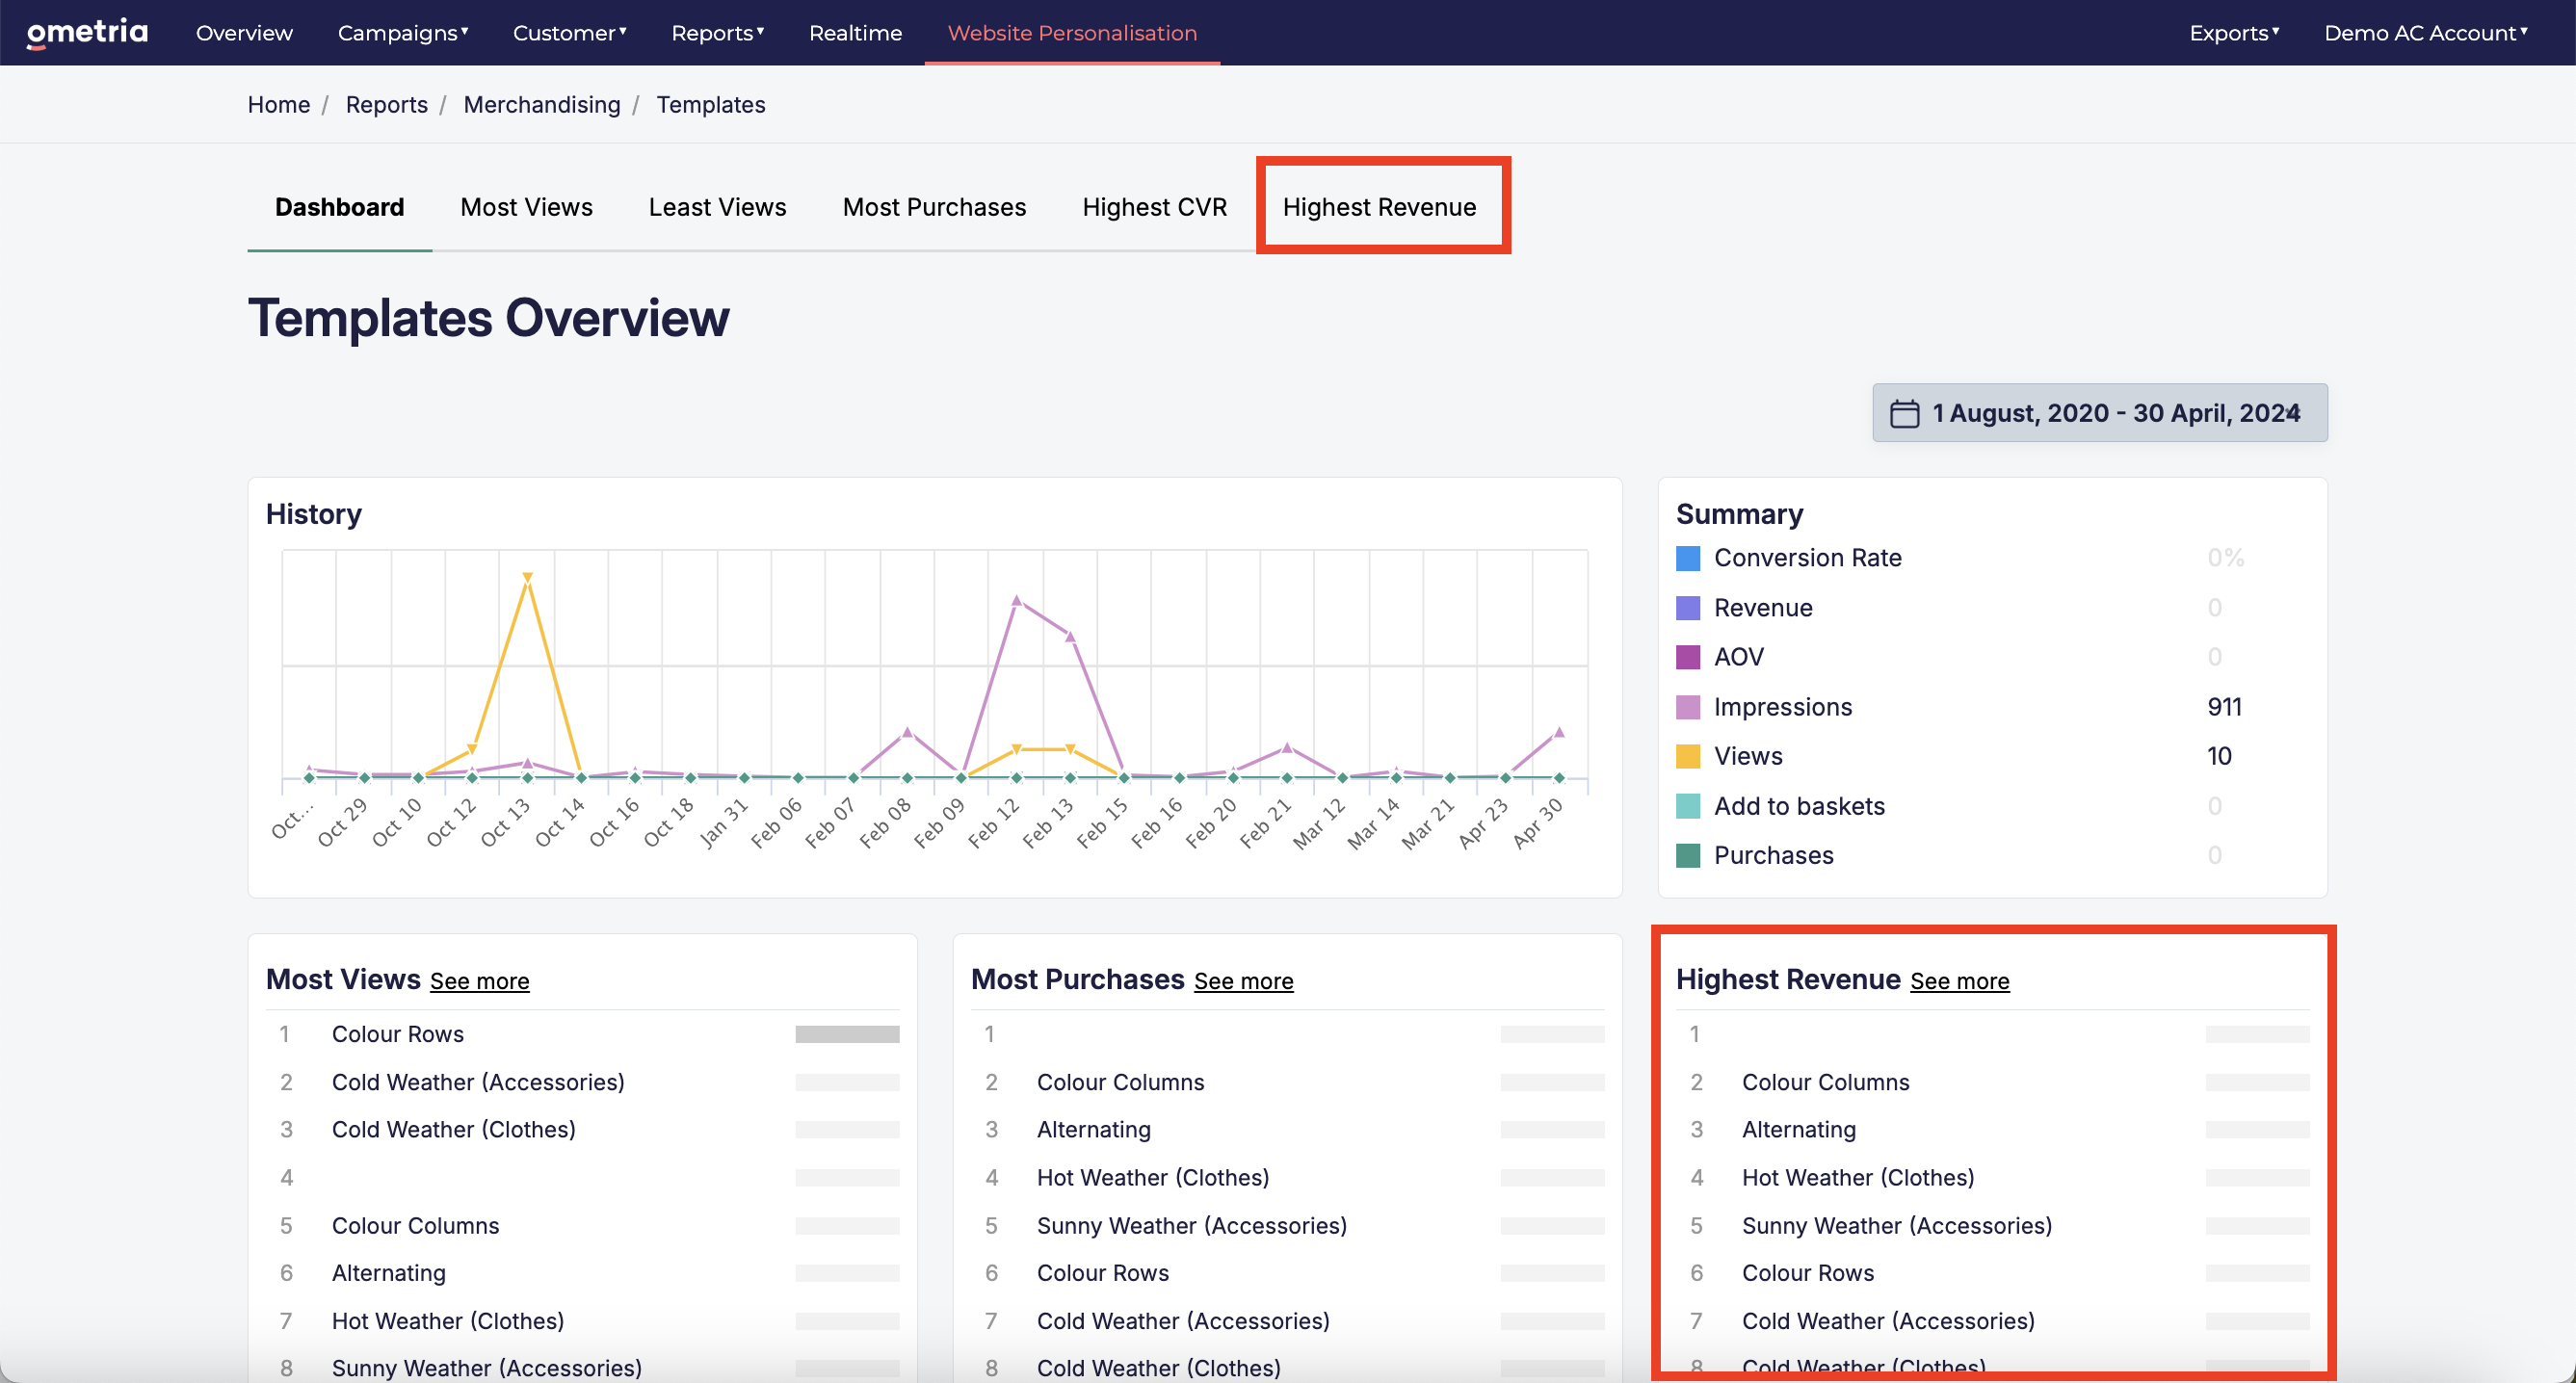Toggle the Impressions legend square
The width and height of the screenshot is (2576, 1383).
(1688, 707)
